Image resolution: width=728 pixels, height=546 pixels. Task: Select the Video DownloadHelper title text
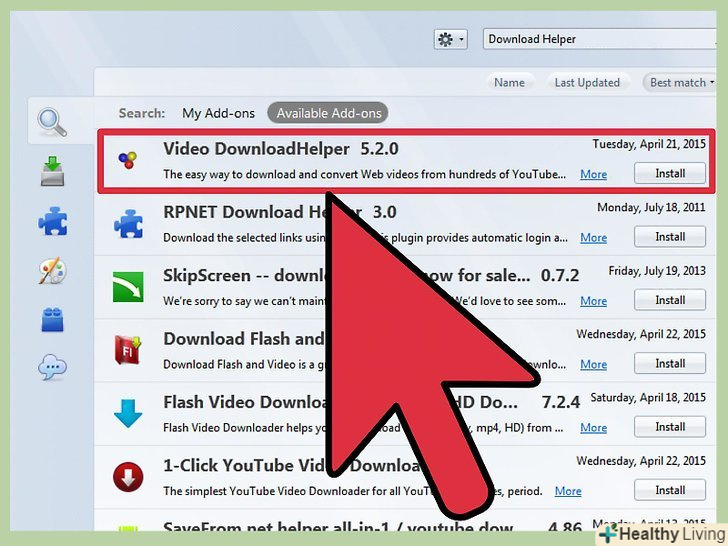point(256,149)
